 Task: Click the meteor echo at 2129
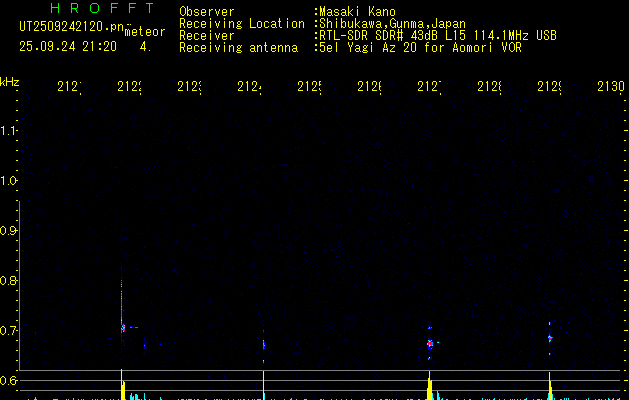(x=550, y=339)
